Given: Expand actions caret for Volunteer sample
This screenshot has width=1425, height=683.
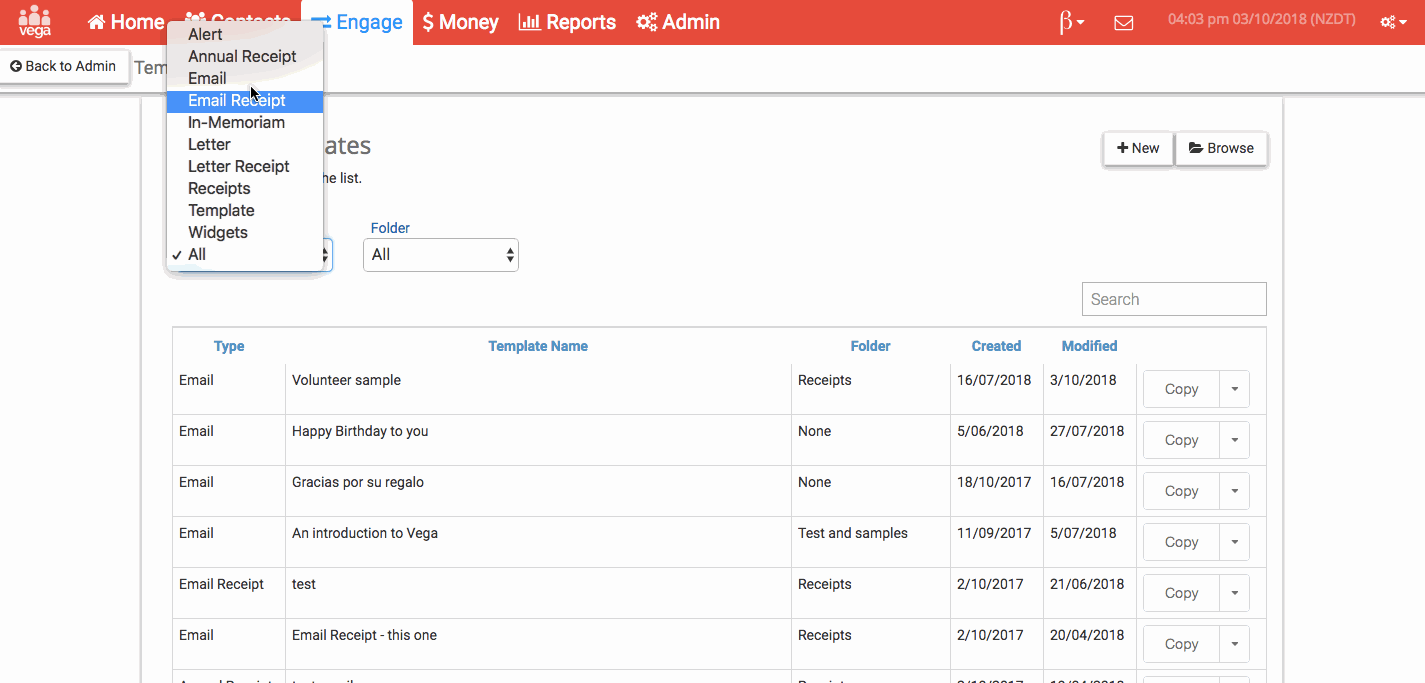Looking at the screenshot, I should (1235, 389).
